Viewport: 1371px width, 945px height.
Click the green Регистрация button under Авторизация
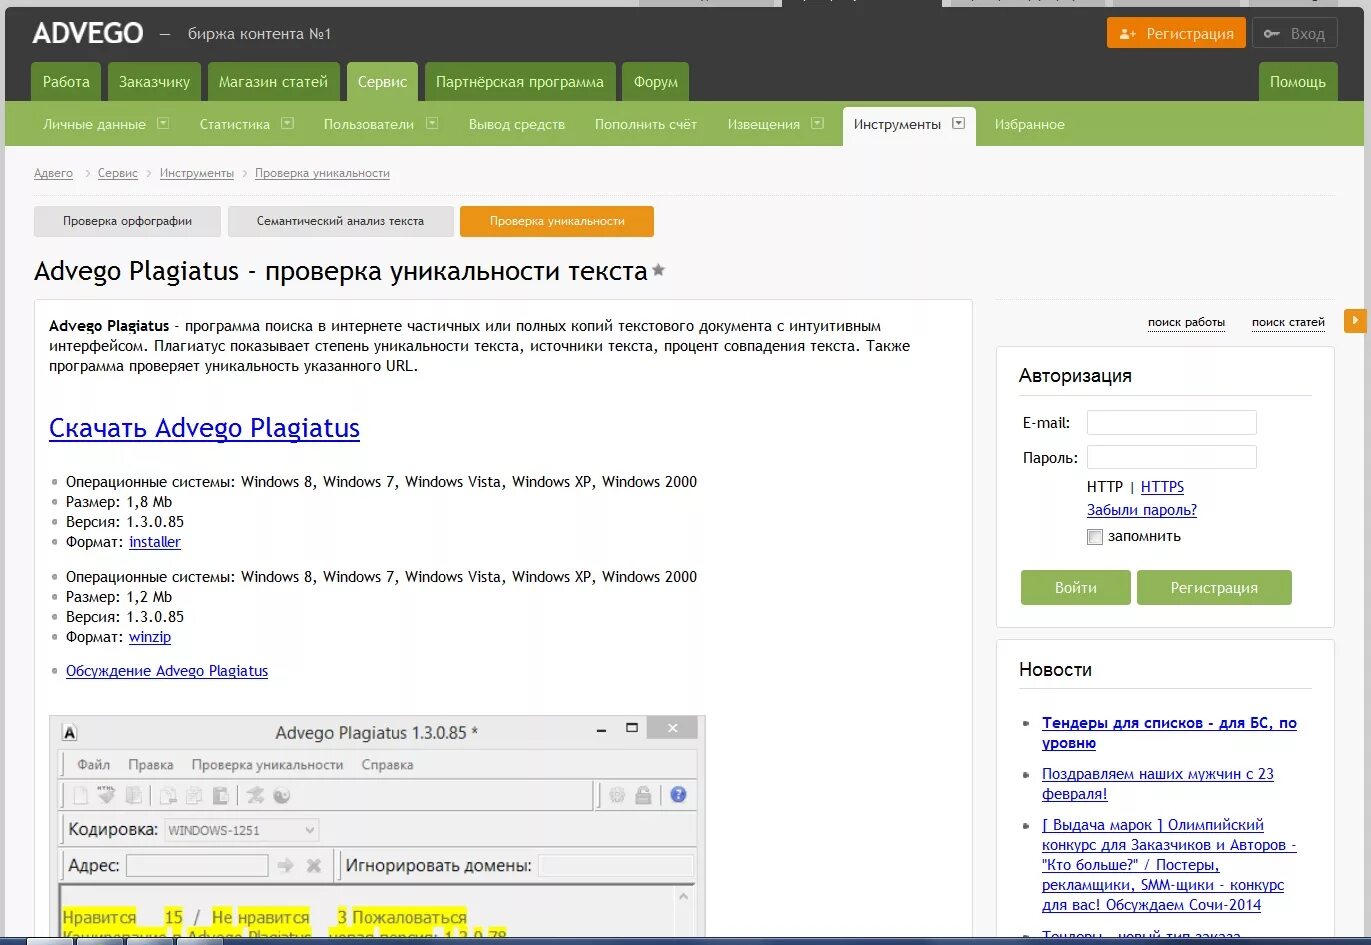coord(1214,588)
